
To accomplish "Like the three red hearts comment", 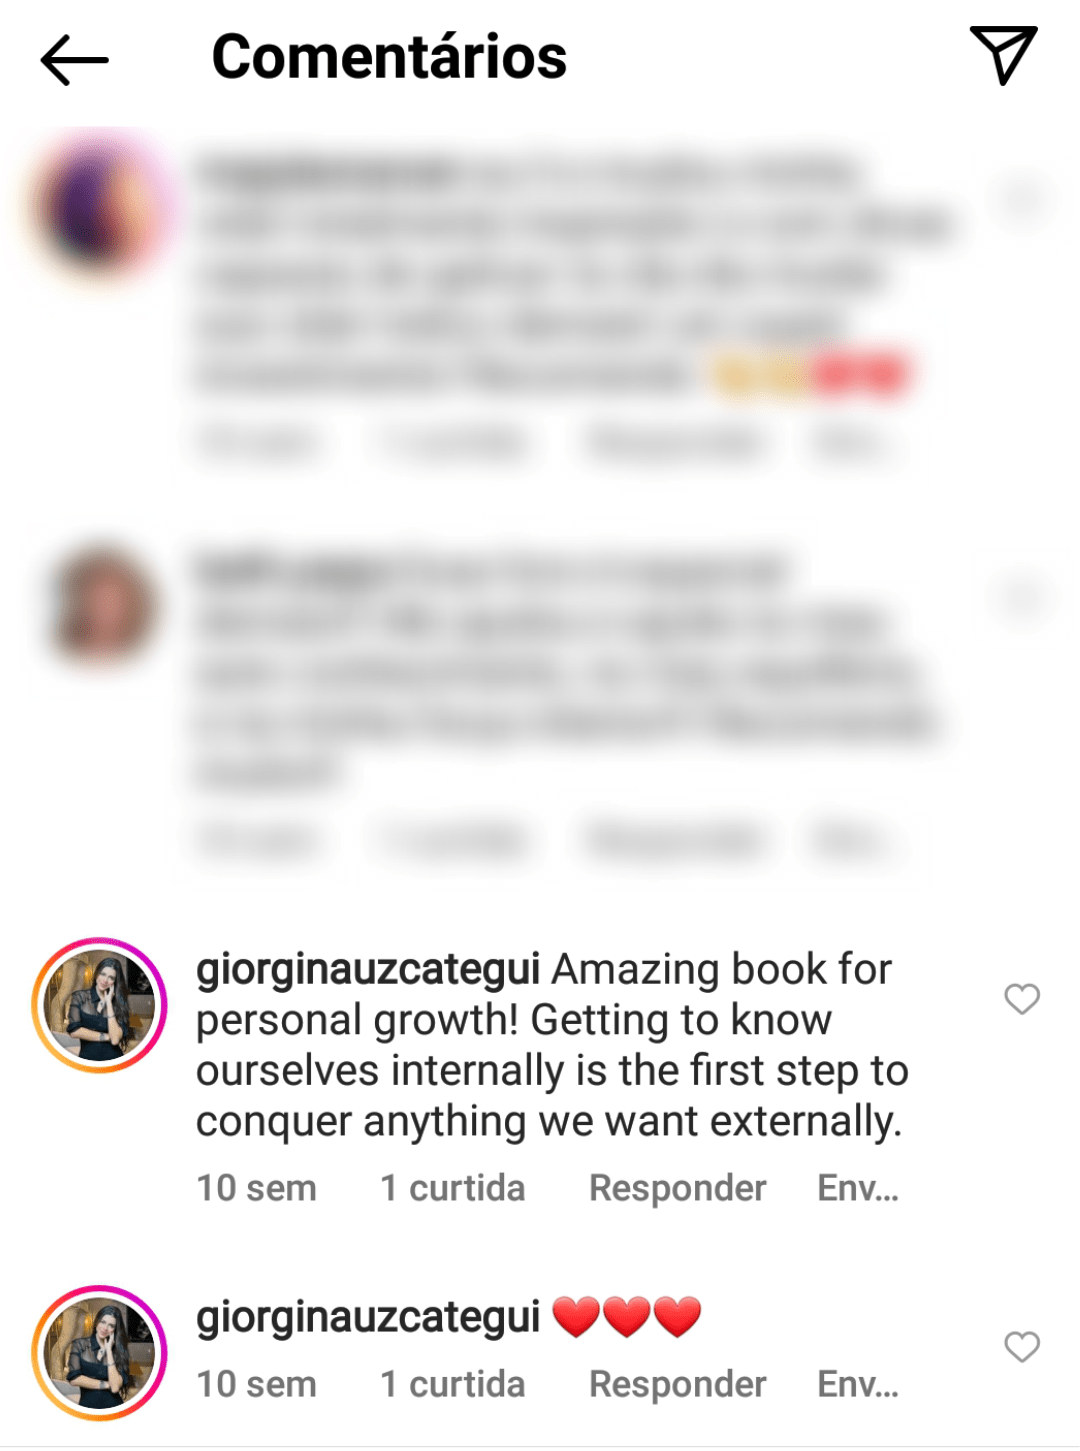I will [1022, 1346].
